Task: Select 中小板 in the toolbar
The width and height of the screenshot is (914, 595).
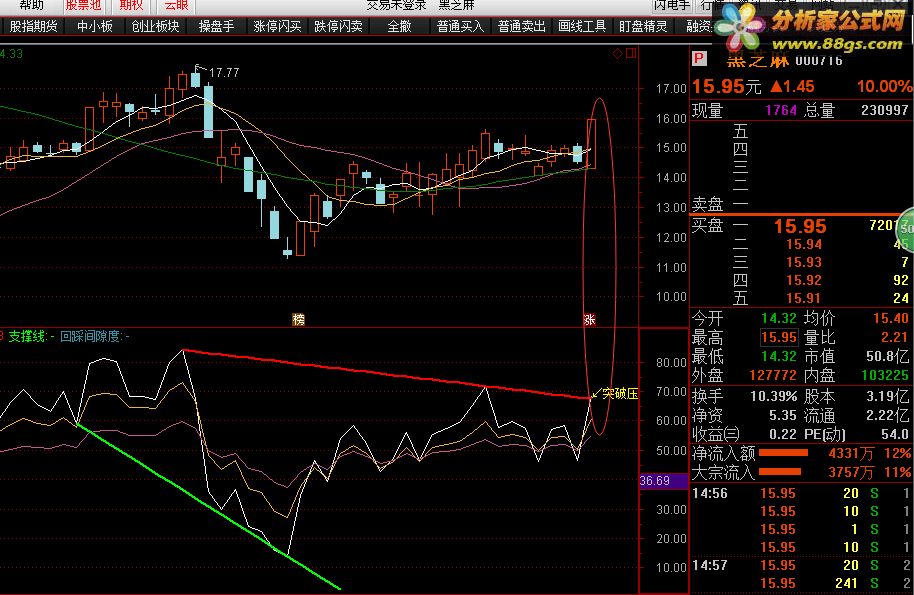Action: pos(95,26)
